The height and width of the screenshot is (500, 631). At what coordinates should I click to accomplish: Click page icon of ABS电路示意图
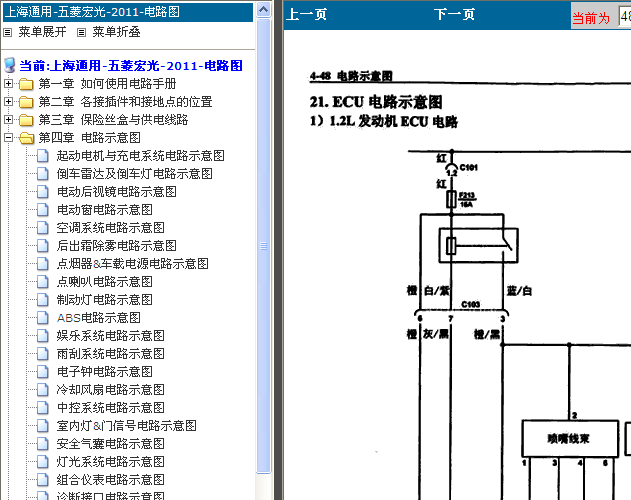click(43, 318)
